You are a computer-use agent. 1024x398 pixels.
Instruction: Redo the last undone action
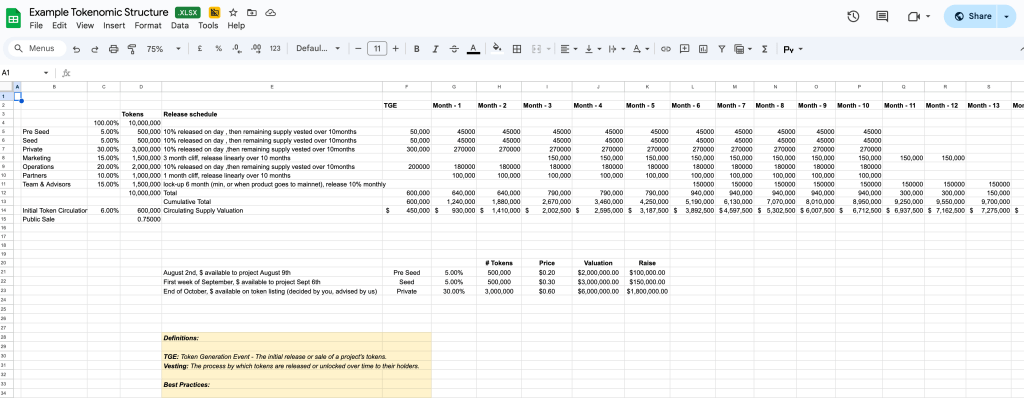click(x=95, y=48)
